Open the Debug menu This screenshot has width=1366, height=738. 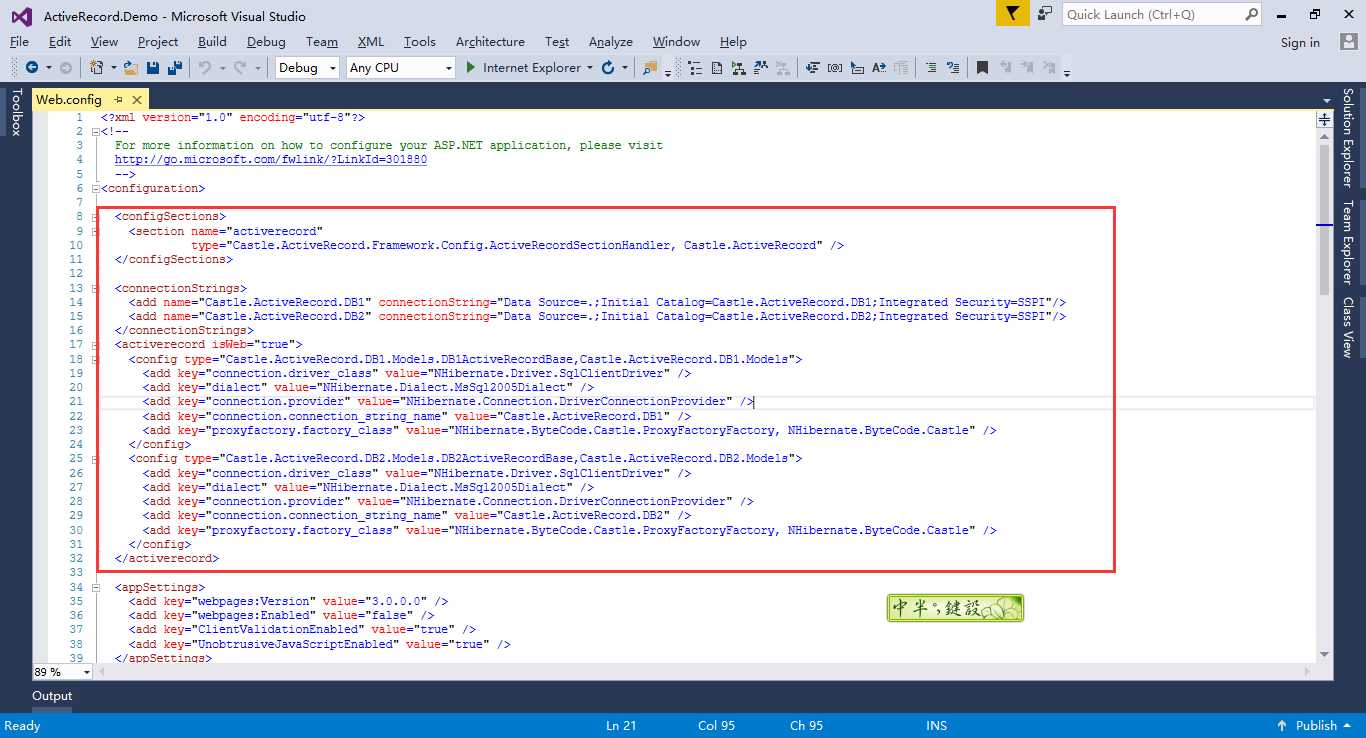click(x=266, y=42)
